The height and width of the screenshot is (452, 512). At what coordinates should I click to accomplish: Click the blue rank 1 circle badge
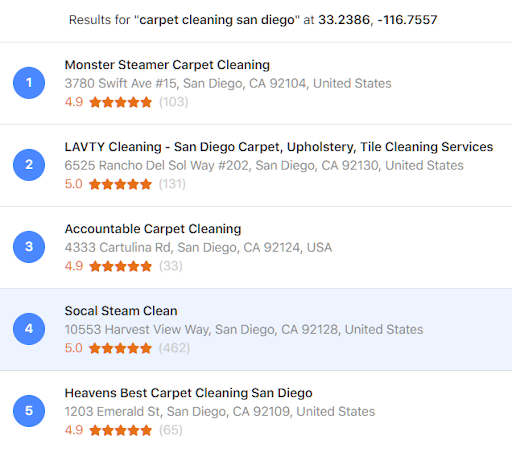click(x=29, y=83)
